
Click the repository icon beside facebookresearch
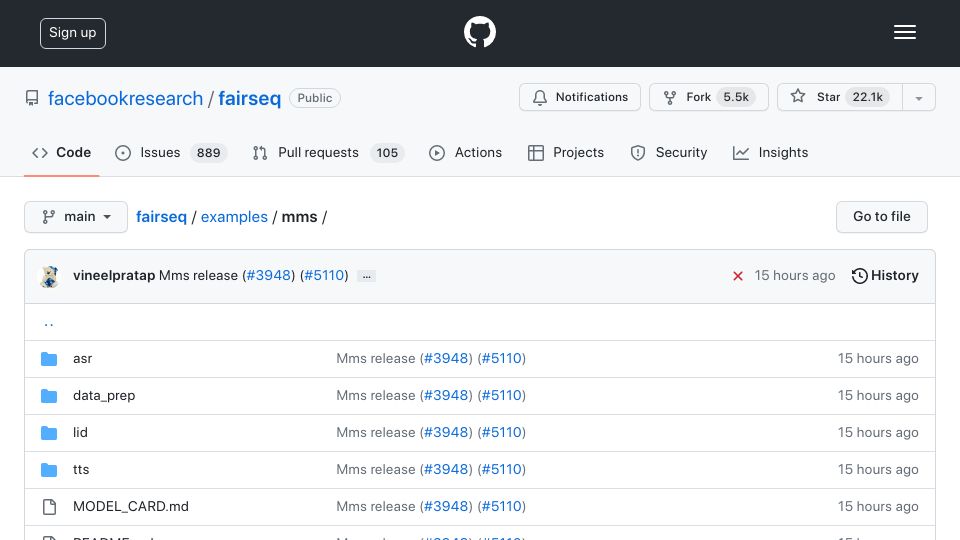pos(32,98)
